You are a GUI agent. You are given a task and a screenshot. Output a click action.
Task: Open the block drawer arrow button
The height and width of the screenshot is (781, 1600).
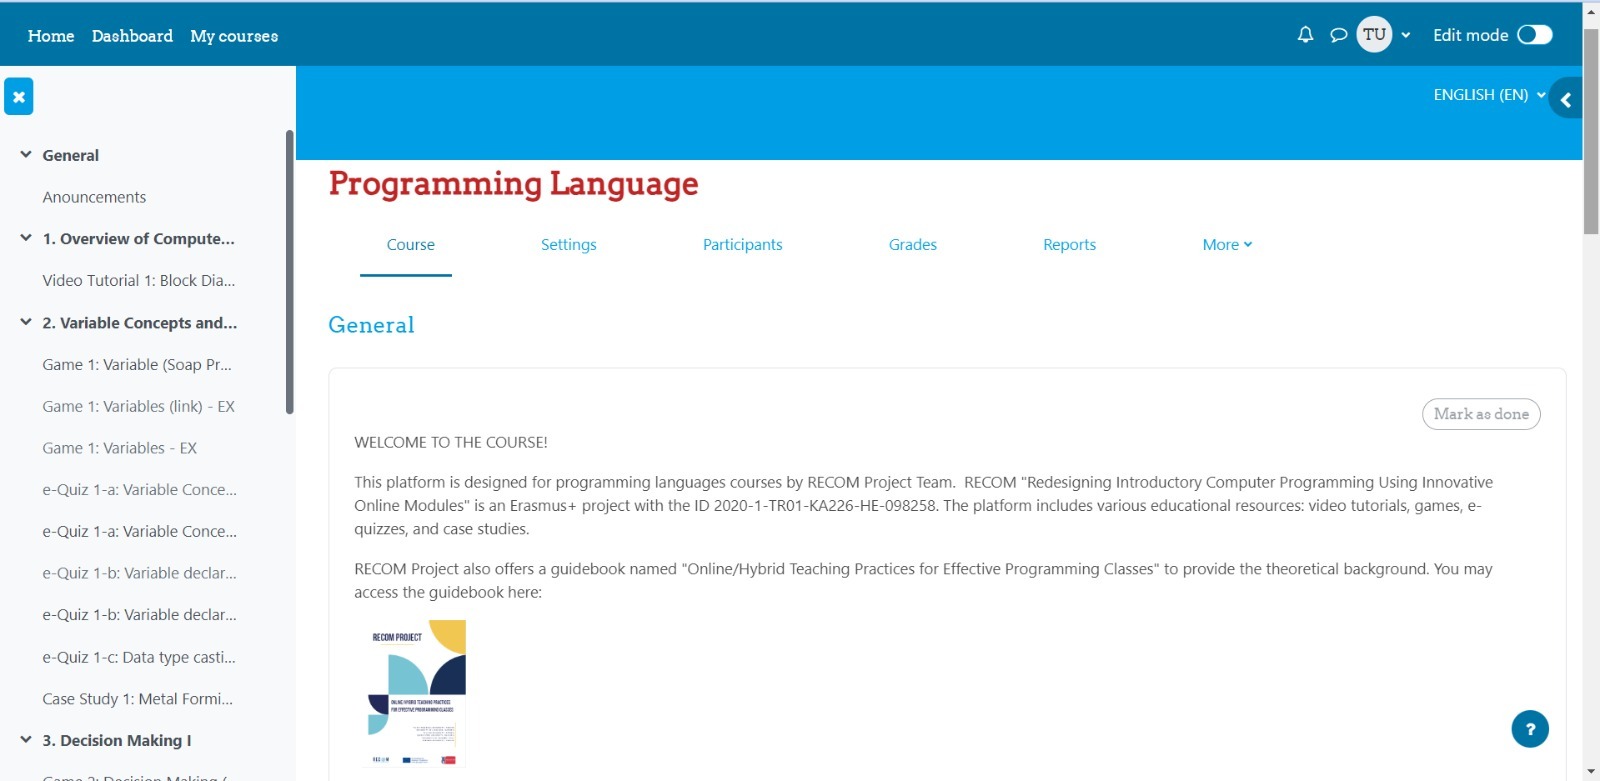coord(1566,99)
